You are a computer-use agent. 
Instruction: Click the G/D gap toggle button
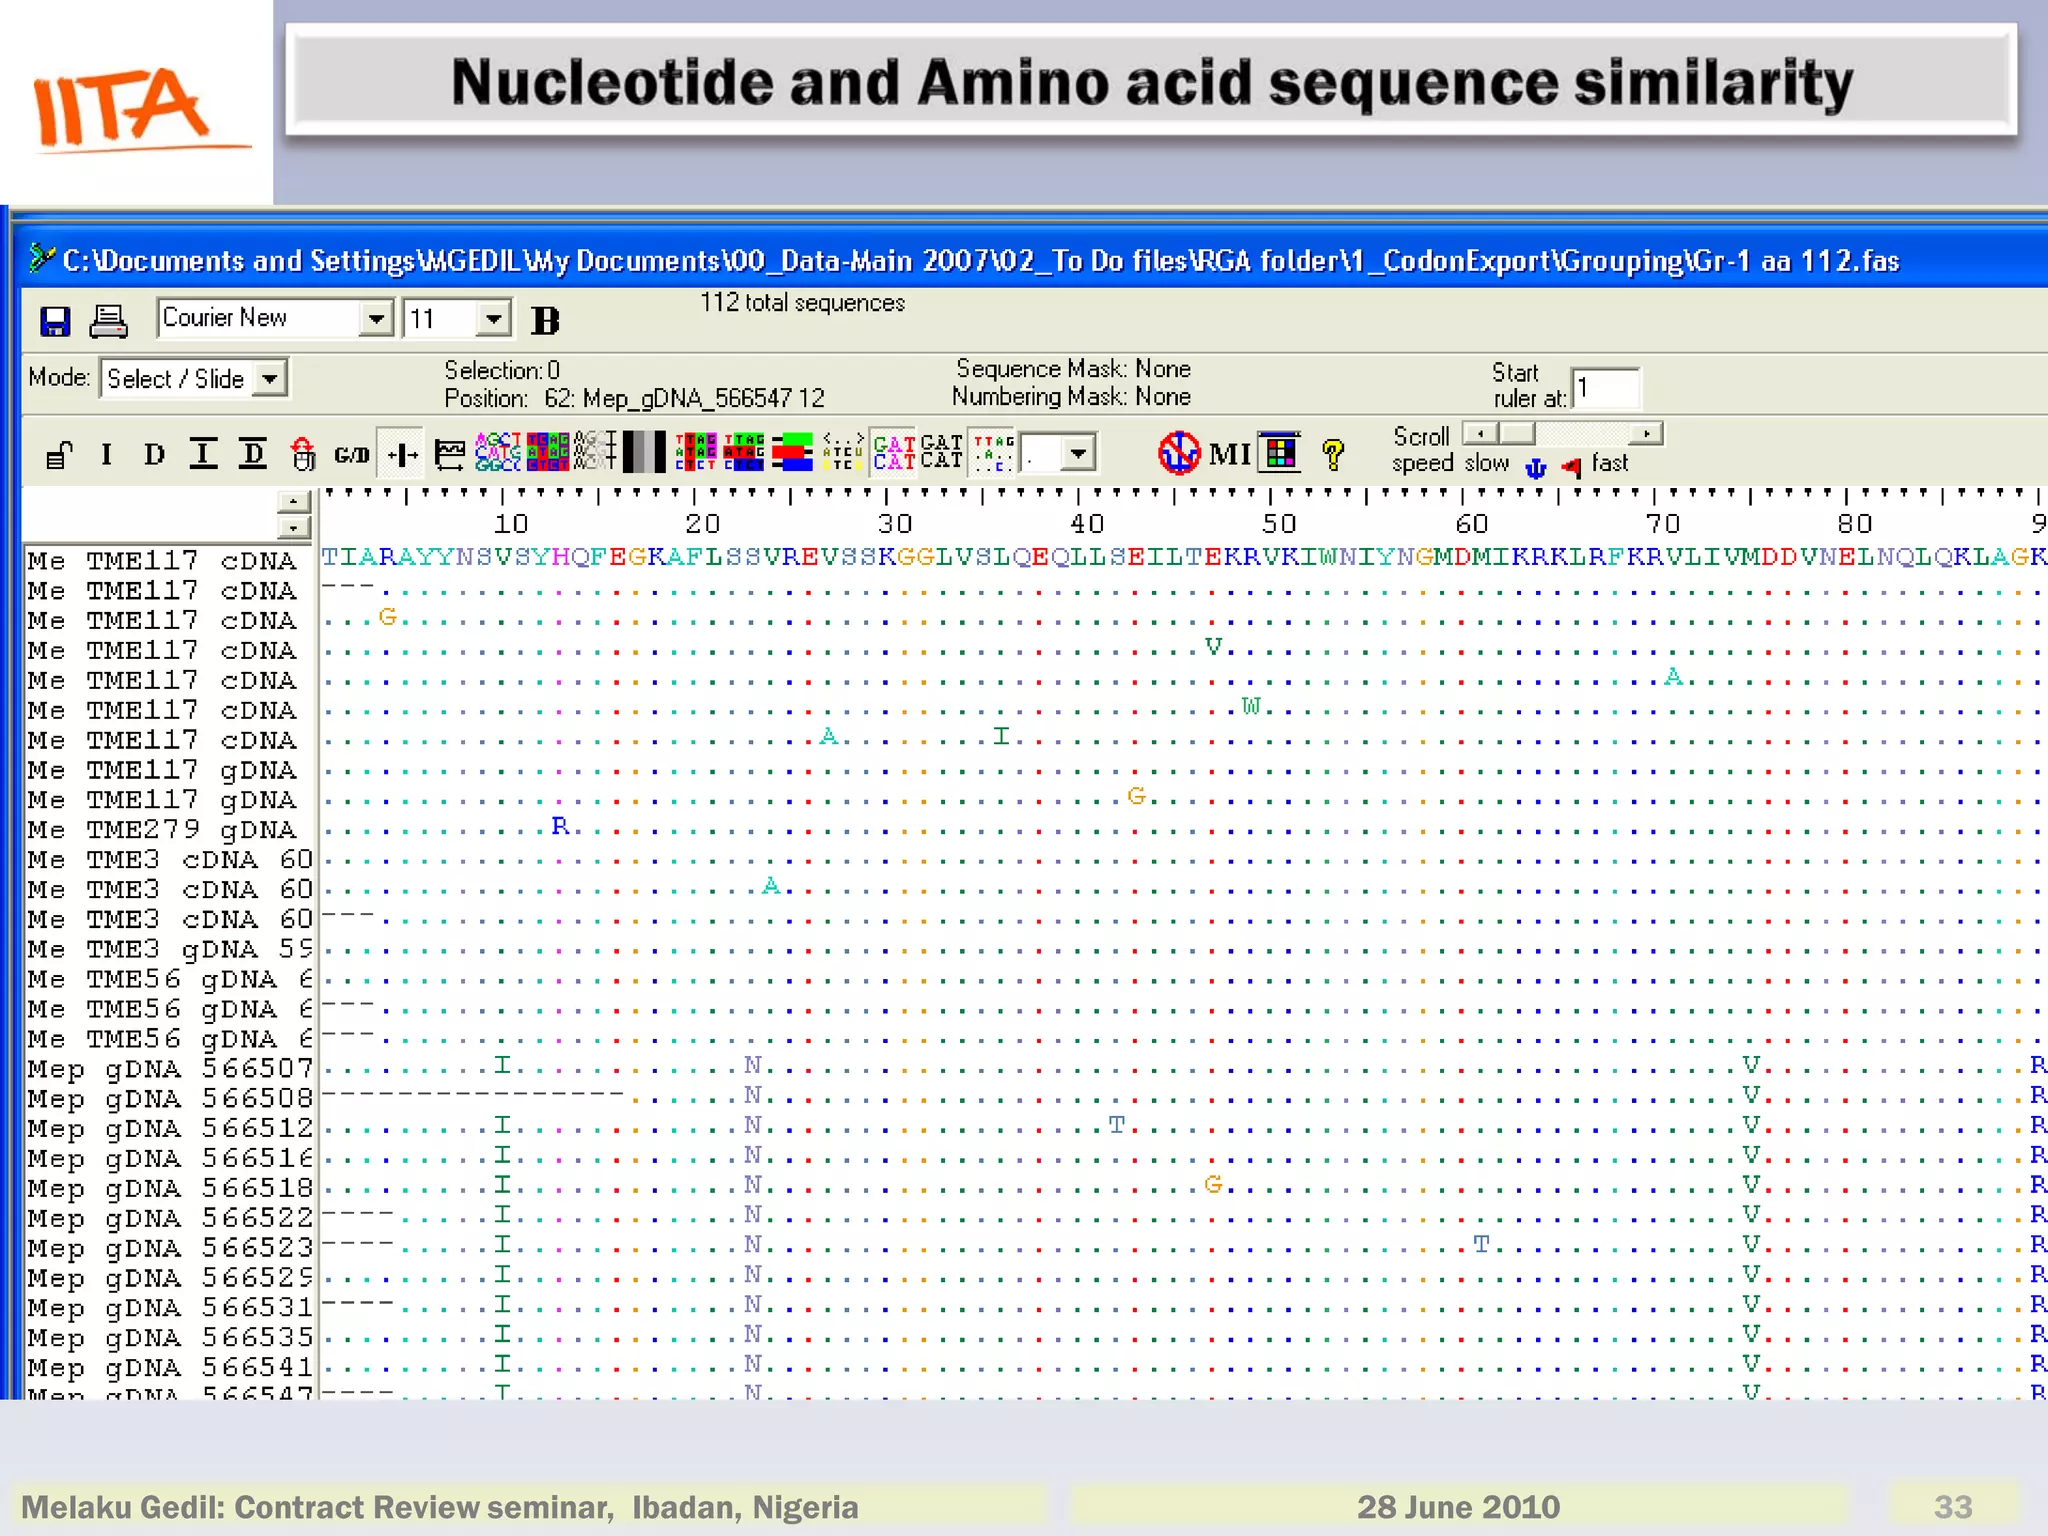351,456
